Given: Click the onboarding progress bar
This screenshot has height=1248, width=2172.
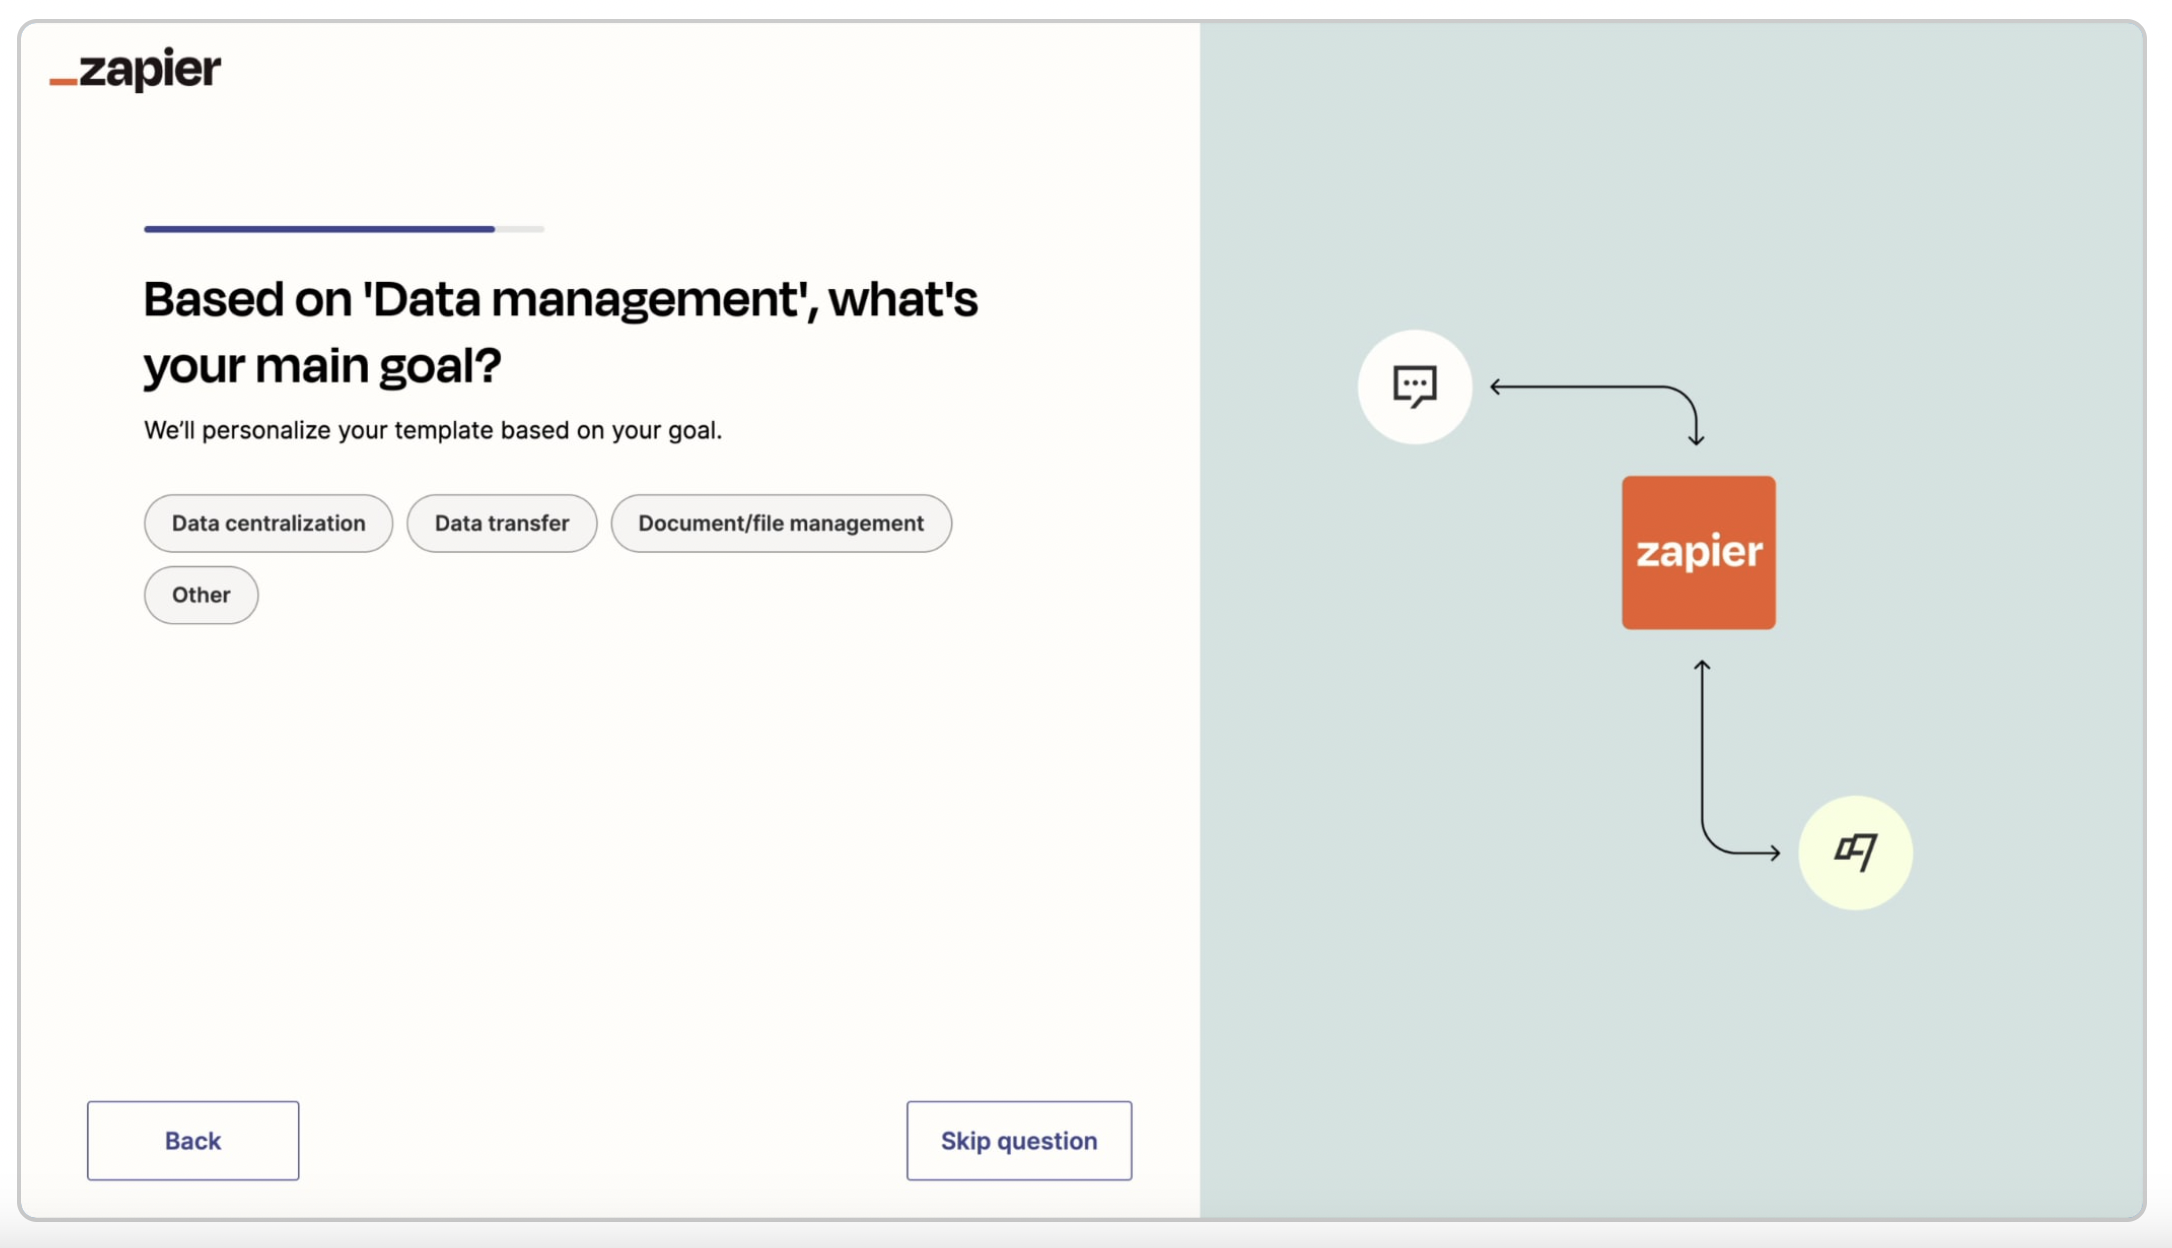Looking at the screenshot, I should [x=344, y=229].
